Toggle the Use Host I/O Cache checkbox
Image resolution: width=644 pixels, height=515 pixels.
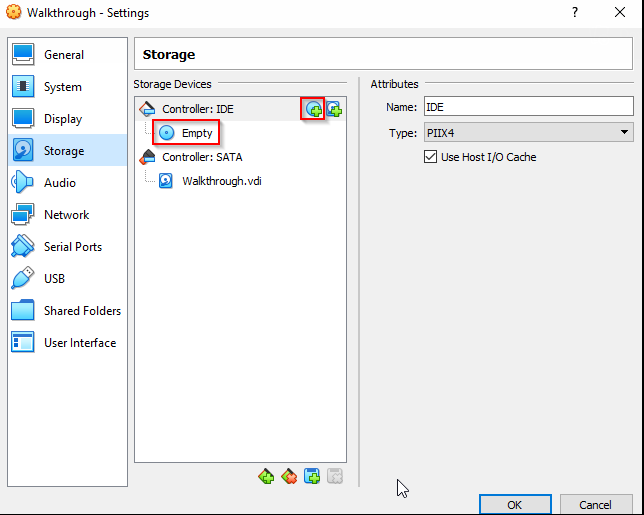click(x=430, y=157)
